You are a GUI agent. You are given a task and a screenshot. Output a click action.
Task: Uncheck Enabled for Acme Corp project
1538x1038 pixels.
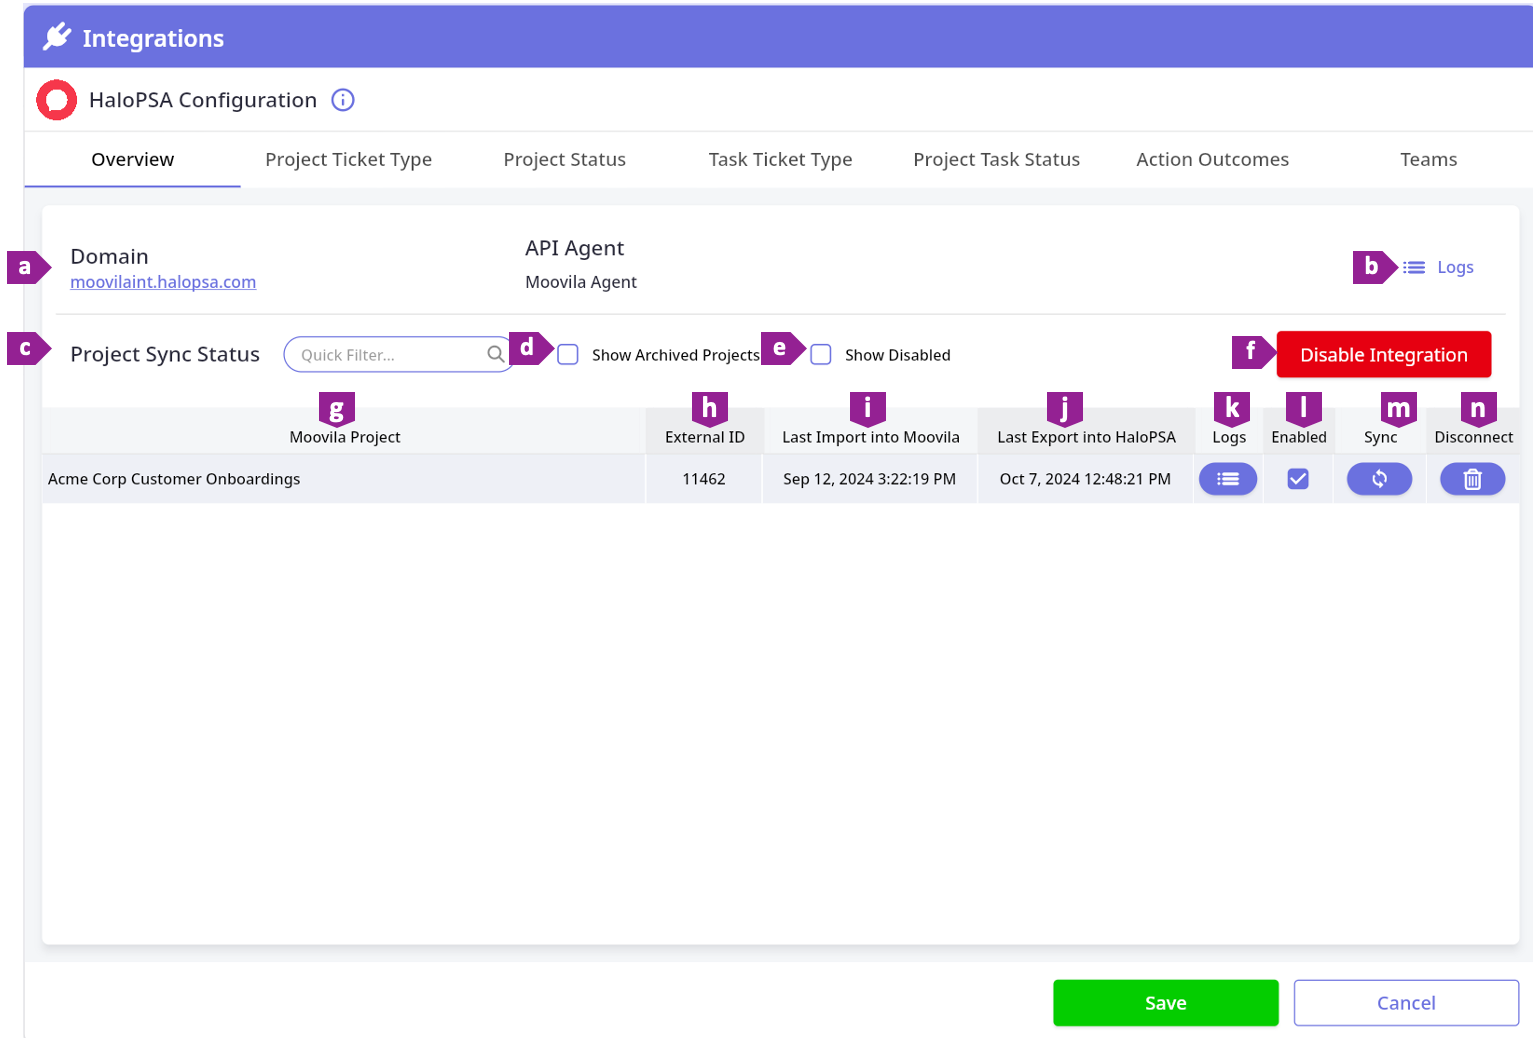1298,480
